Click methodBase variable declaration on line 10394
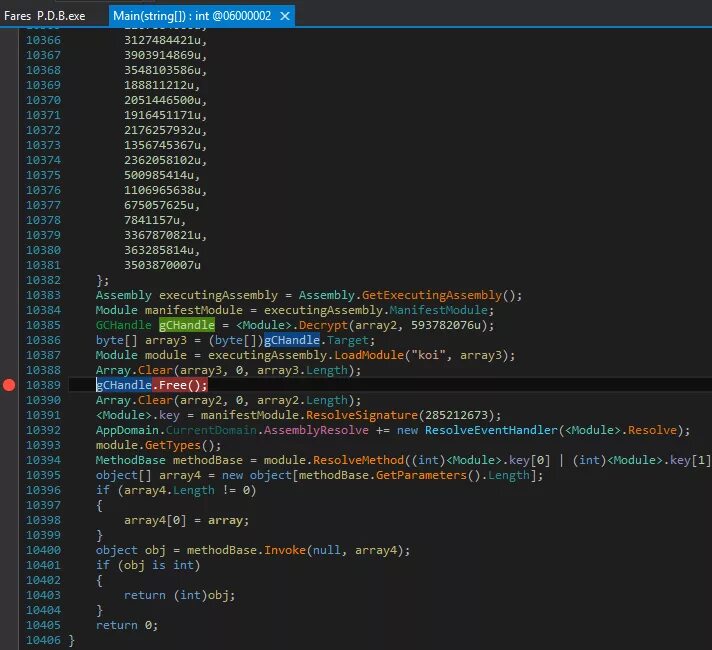 [208, 460]
